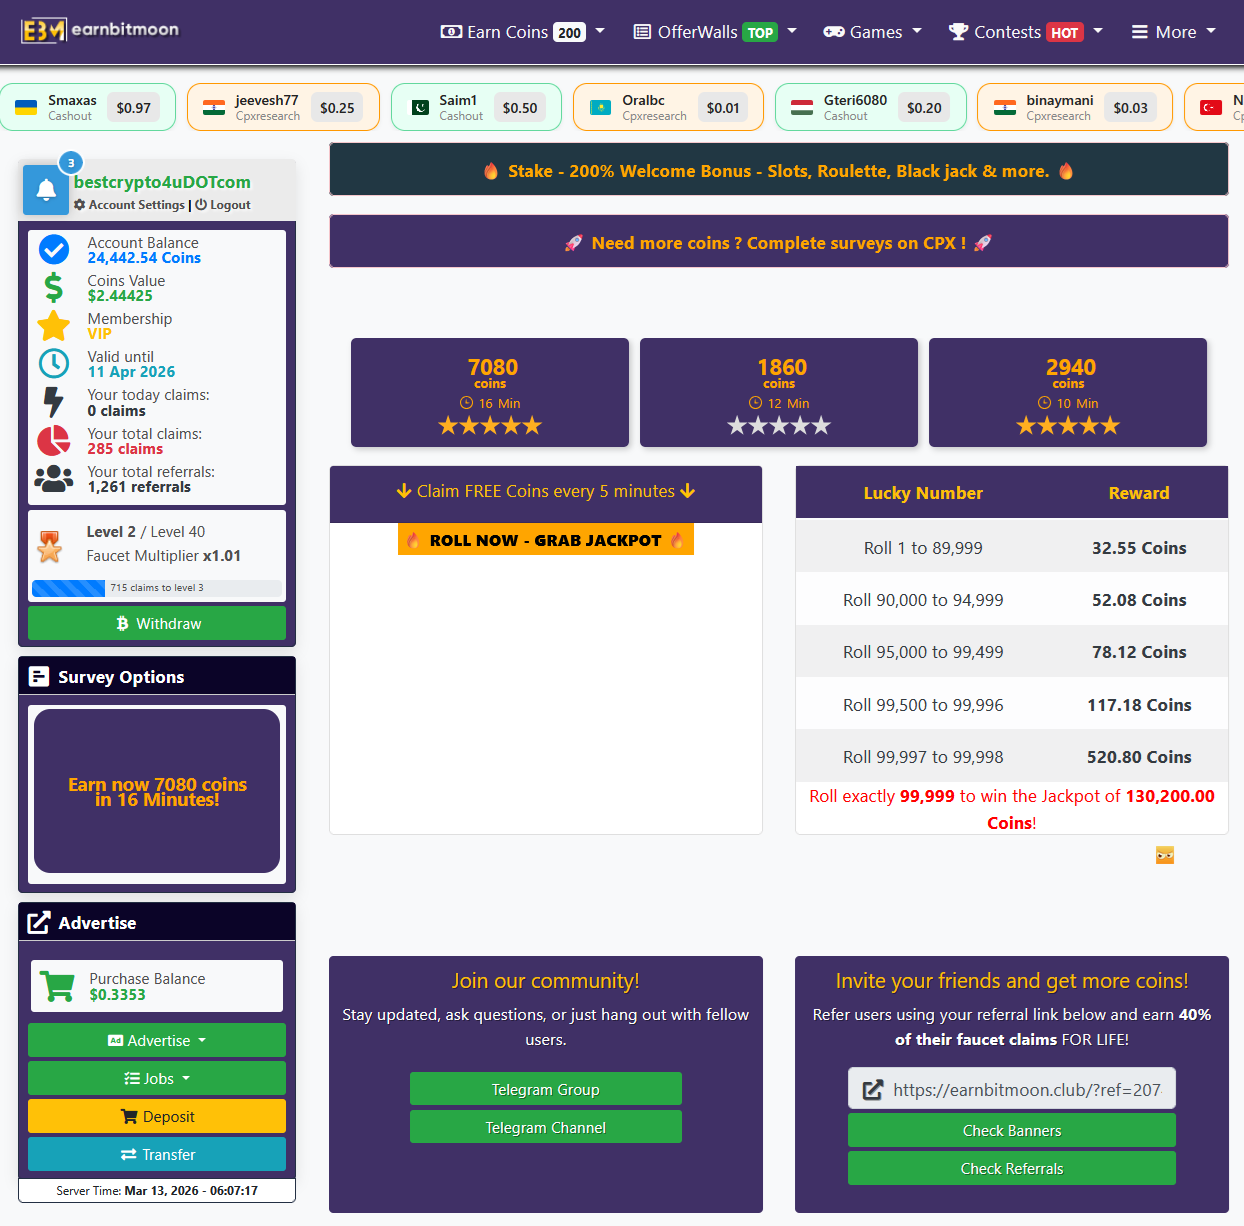Select the shopping cart Purchase Balance icon
This screenshot has width=1244, height=1226.
pyautogui.click(x=56, y=985)
